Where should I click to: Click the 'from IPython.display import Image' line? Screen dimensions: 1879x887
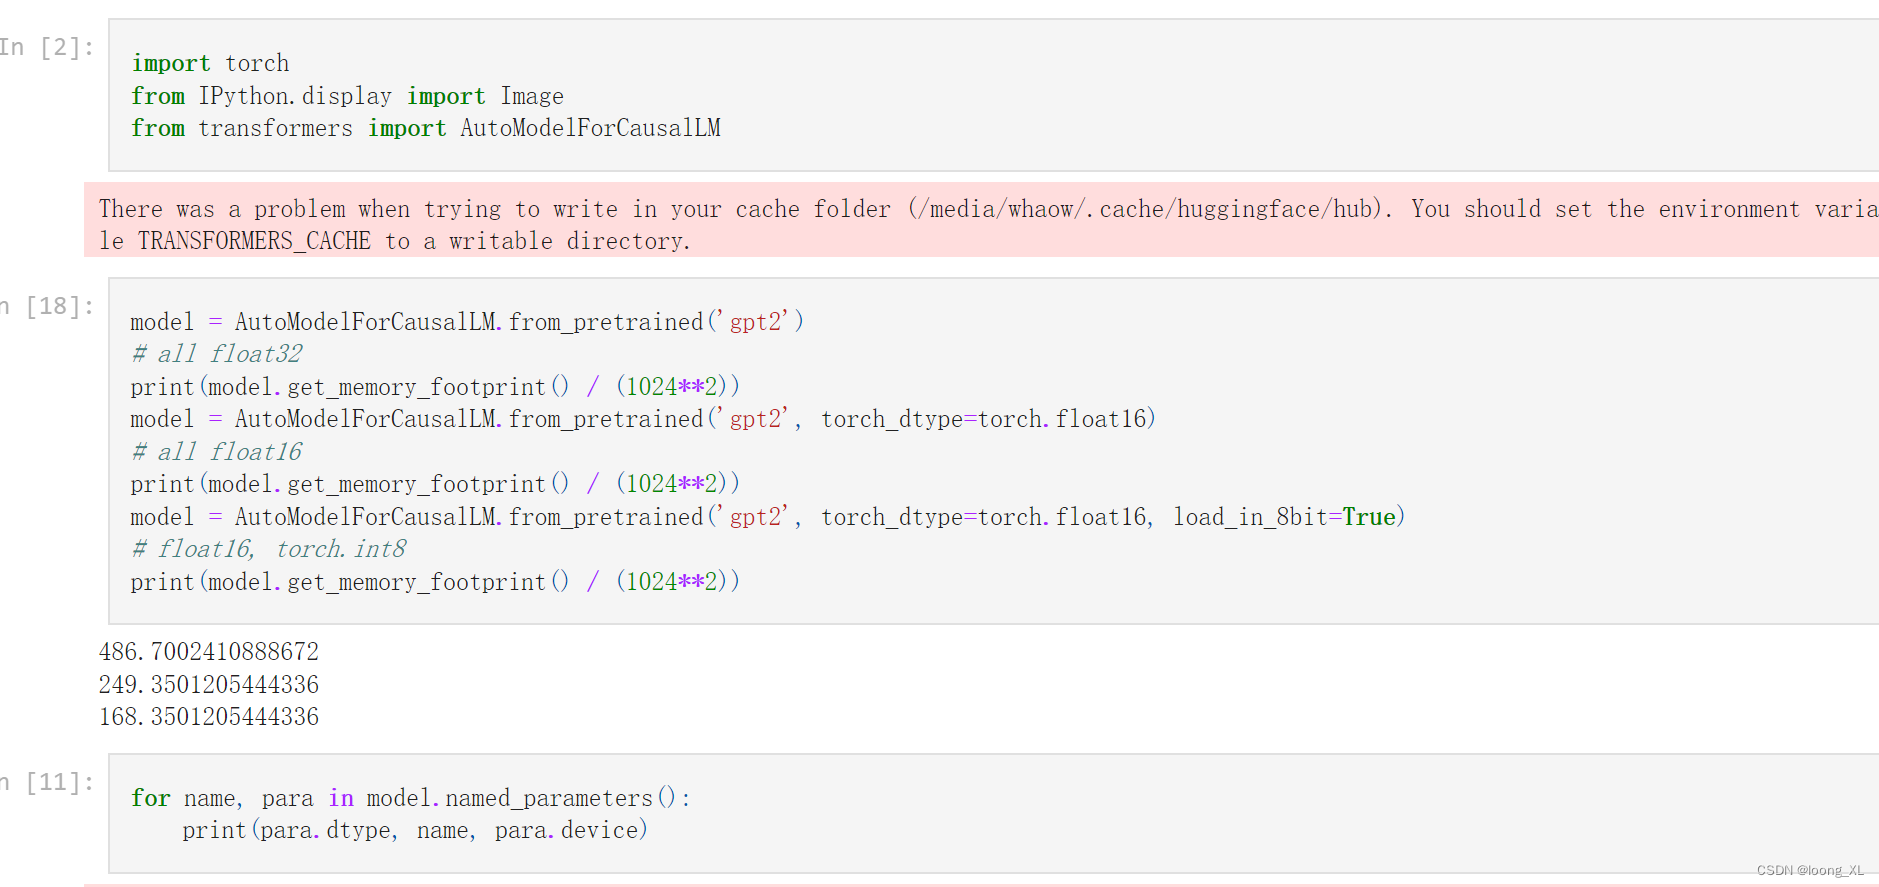pyautogui.click(x=347, y=96)
